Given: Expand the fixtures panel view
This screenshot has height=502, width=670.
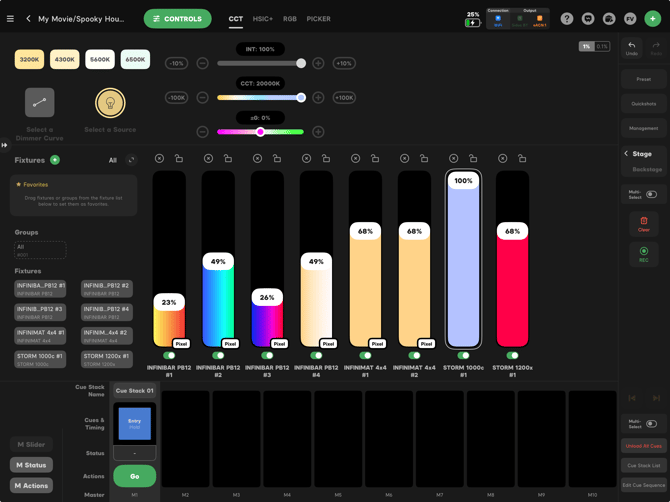Looking at the screenshot, I should (x=131, y=160).
